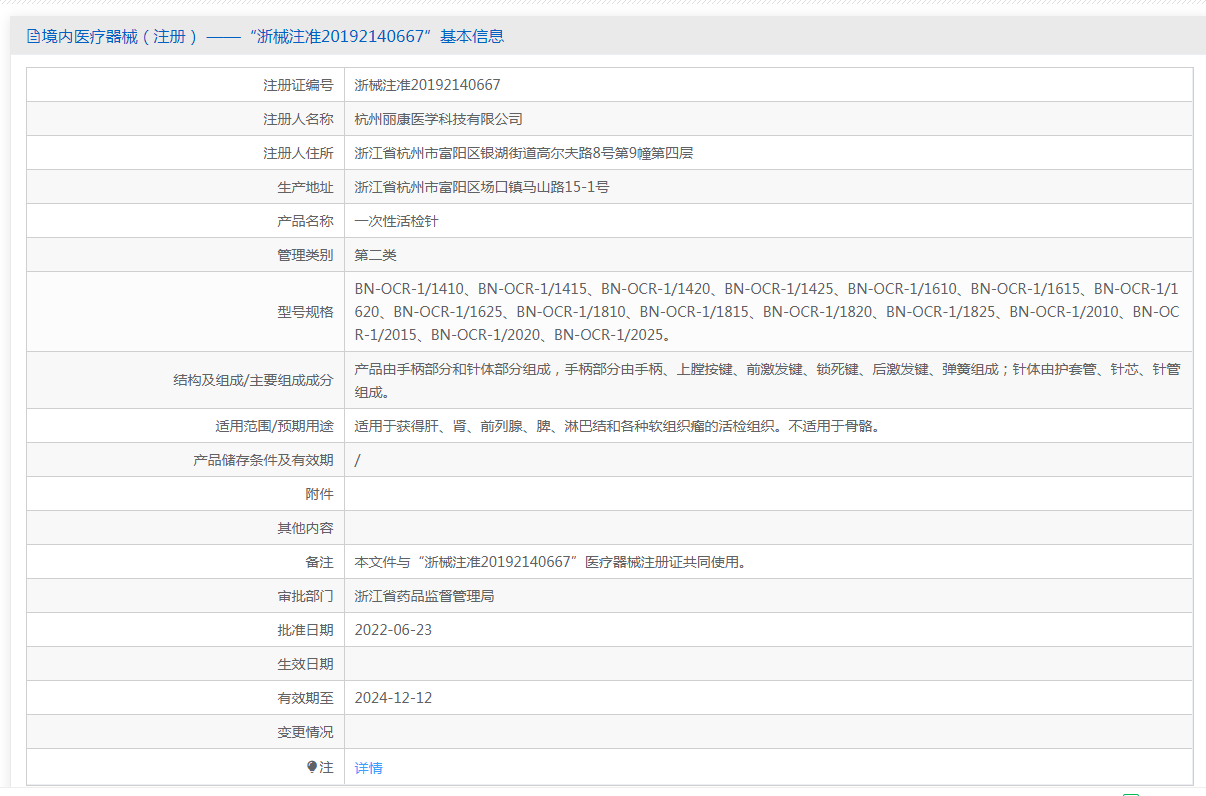
Task: Click the document icon before 境内医疗器械
Action: [x=34, y=37]
